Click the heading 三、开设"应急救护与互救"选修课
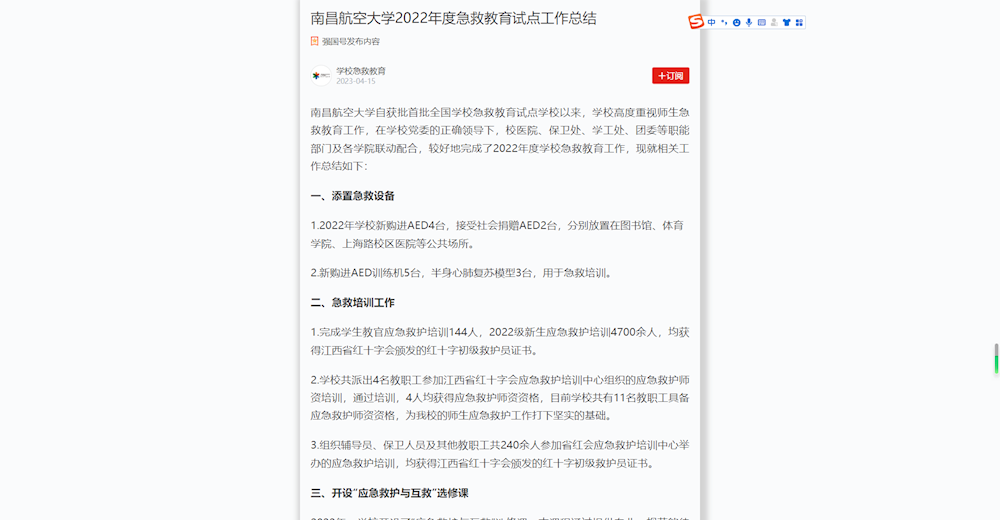Screen dimensions: 1000x520 [389, 493]
